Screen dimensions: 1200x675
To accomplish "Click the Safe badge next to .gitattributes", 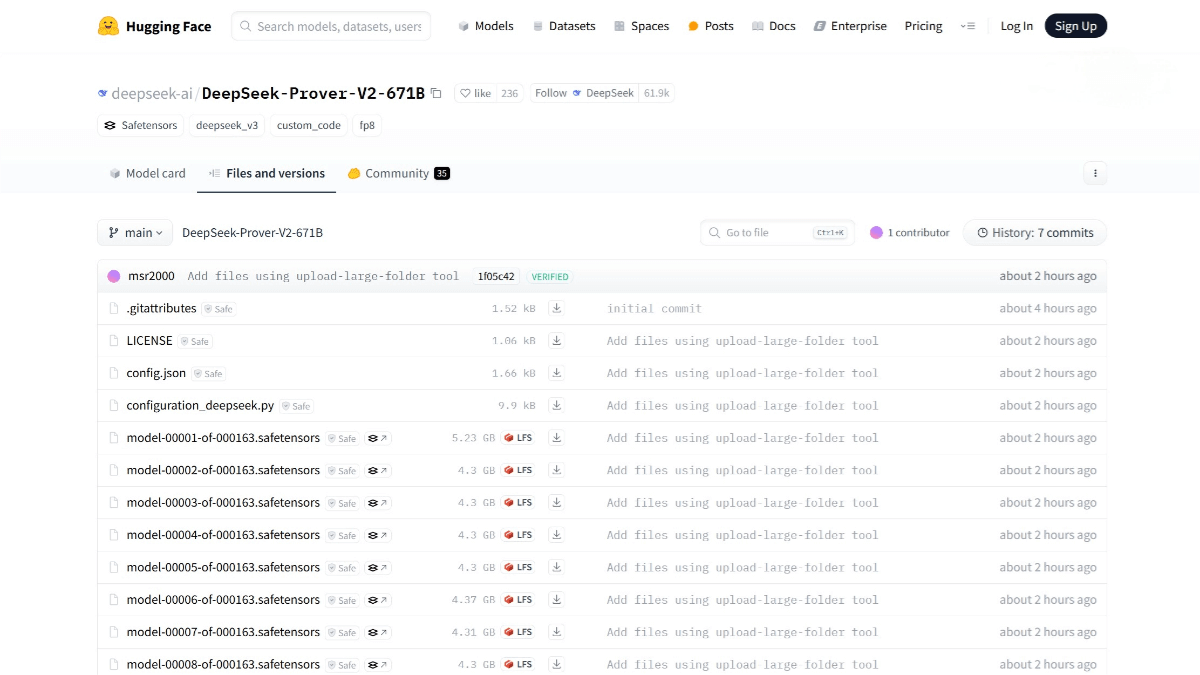I will [218, 309].
